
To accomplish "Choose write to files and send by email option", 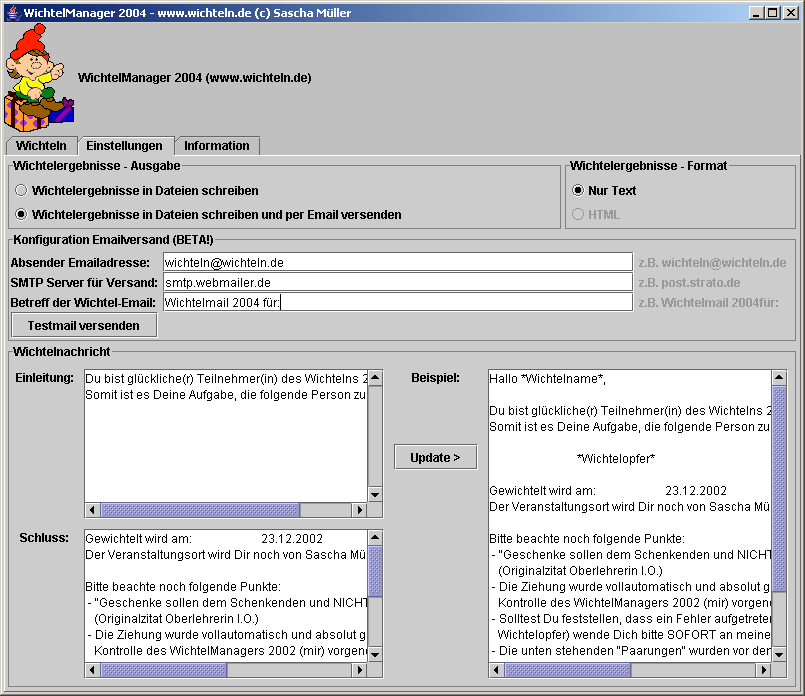I will [208, 215].
